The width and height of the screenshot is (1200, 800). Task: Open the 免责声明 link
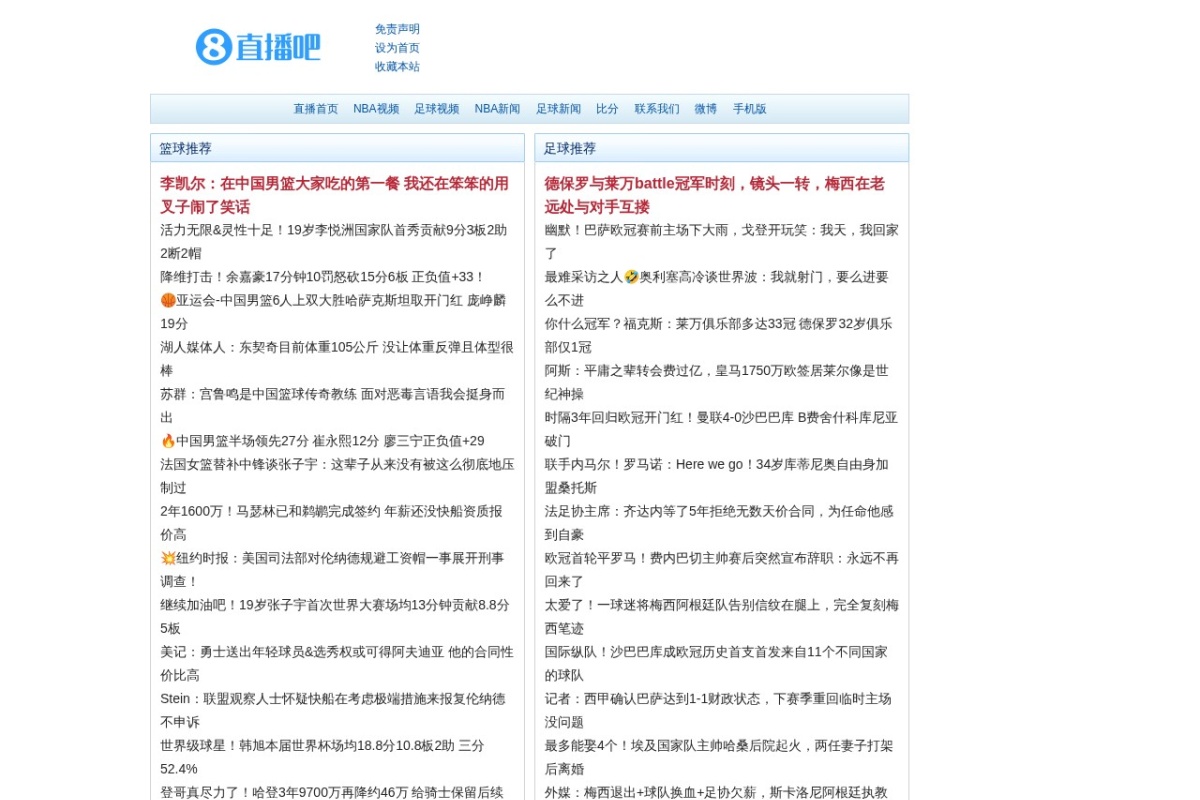point(397,29)
